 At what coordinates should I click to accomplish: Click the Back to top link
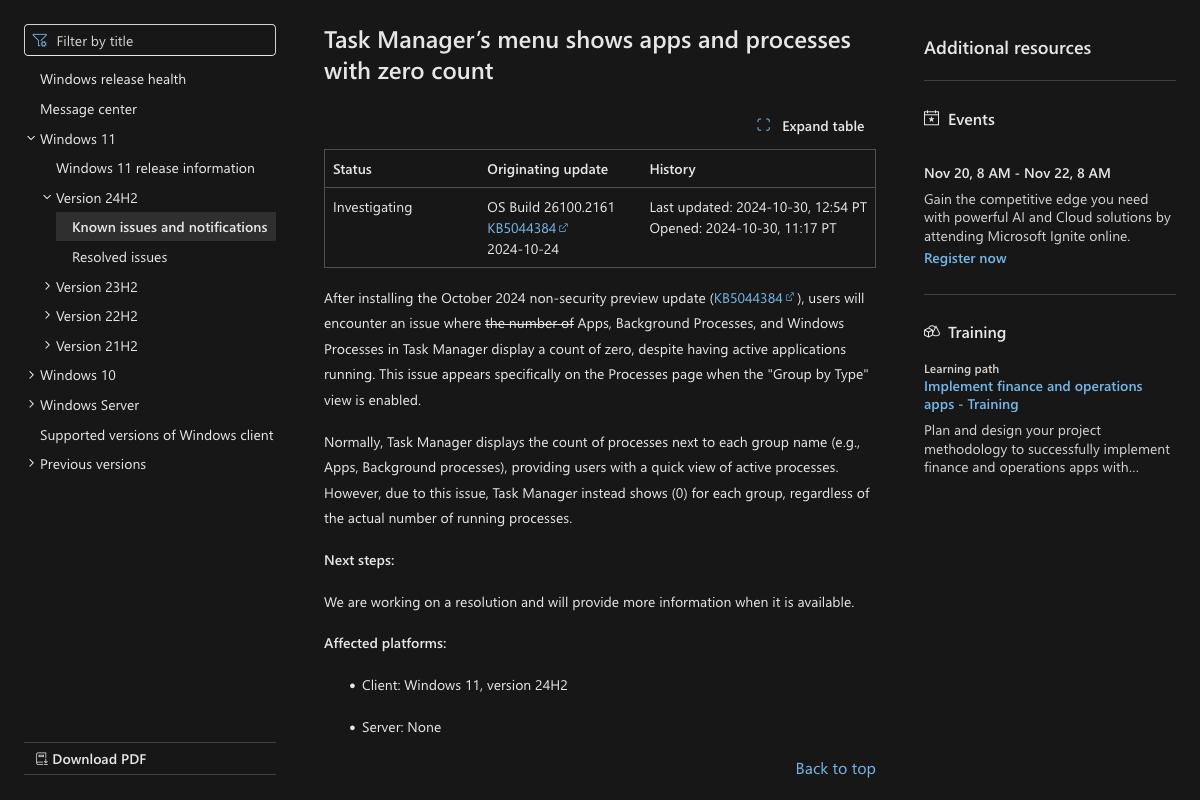click(x=835, y=768)
